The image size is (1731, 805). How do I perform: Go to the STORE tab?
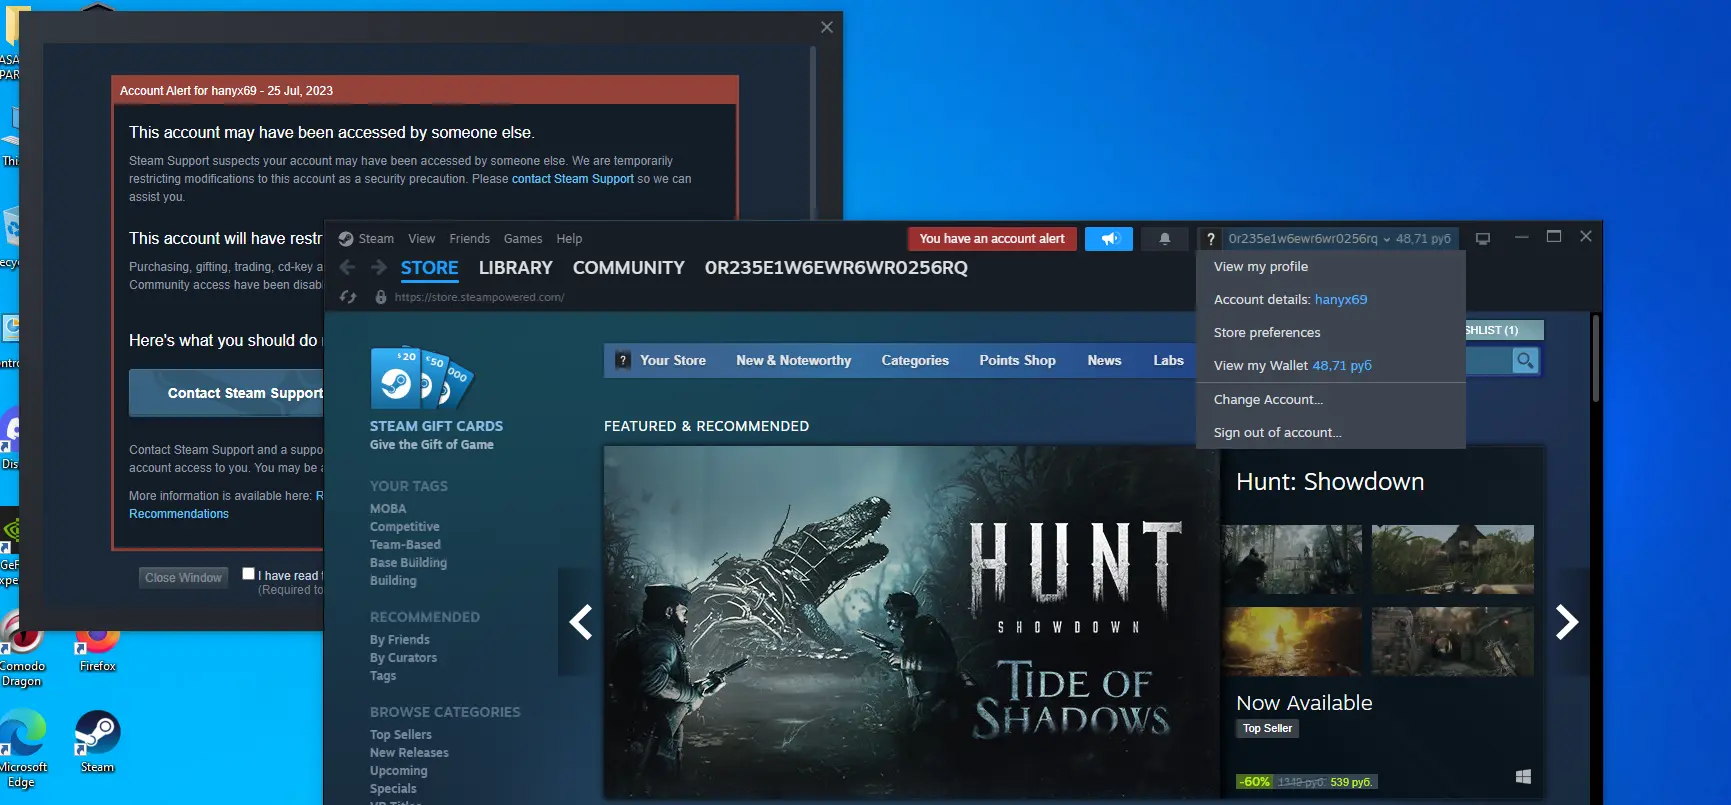pyautogui.click(x=429, y=268)
